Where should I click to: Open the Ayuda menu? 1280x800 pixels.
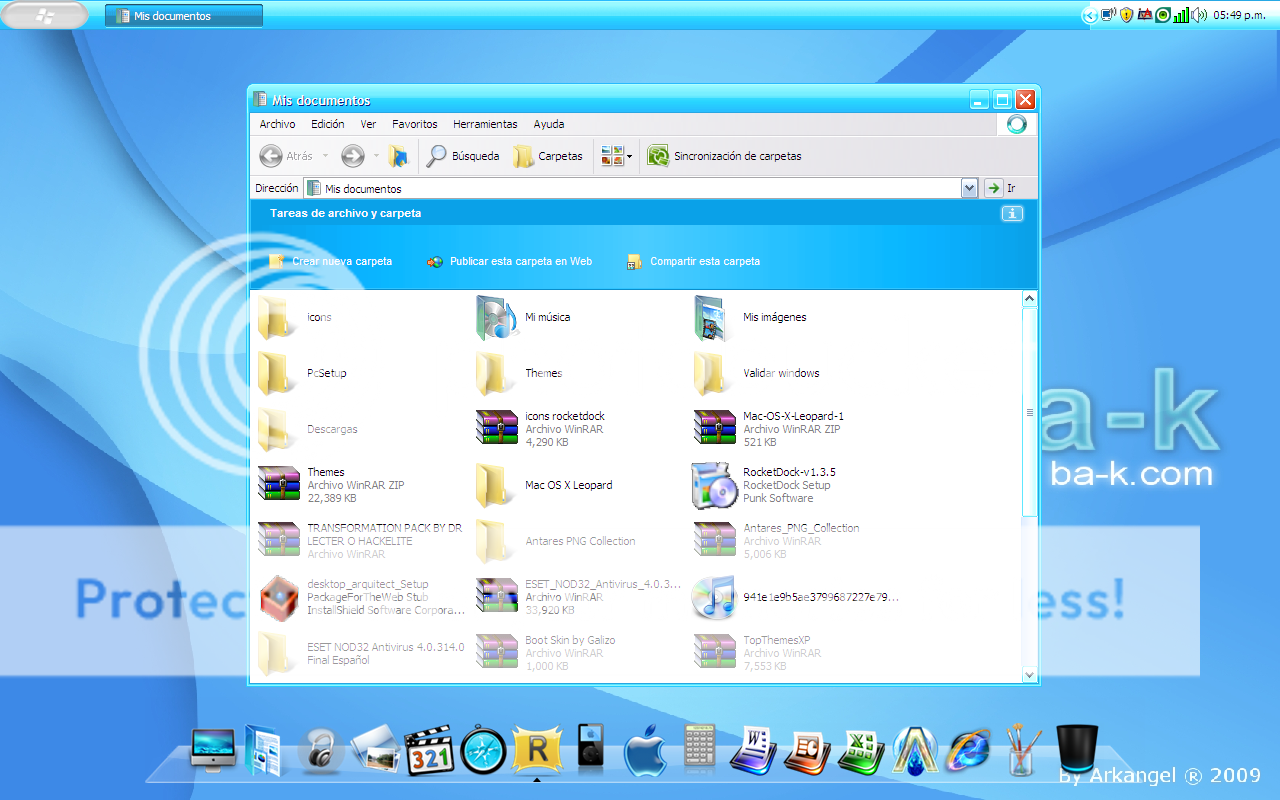[548, 124]
